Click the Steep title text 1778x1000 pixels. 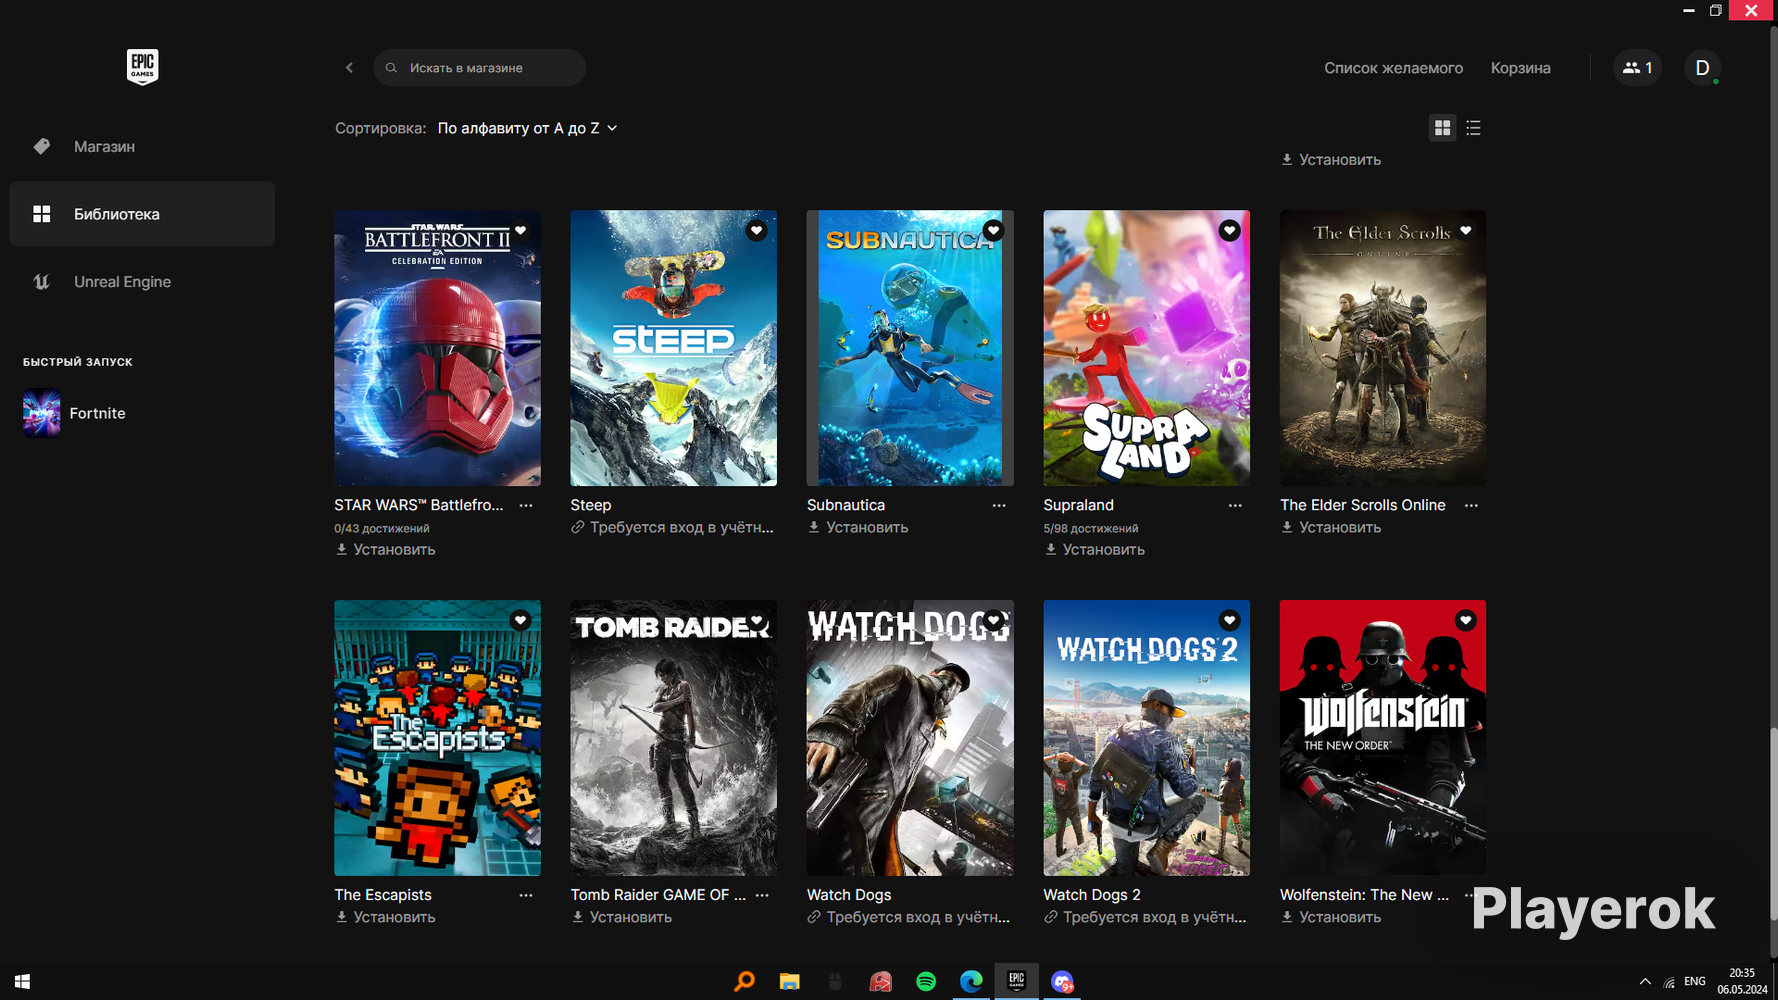(591, 505)
